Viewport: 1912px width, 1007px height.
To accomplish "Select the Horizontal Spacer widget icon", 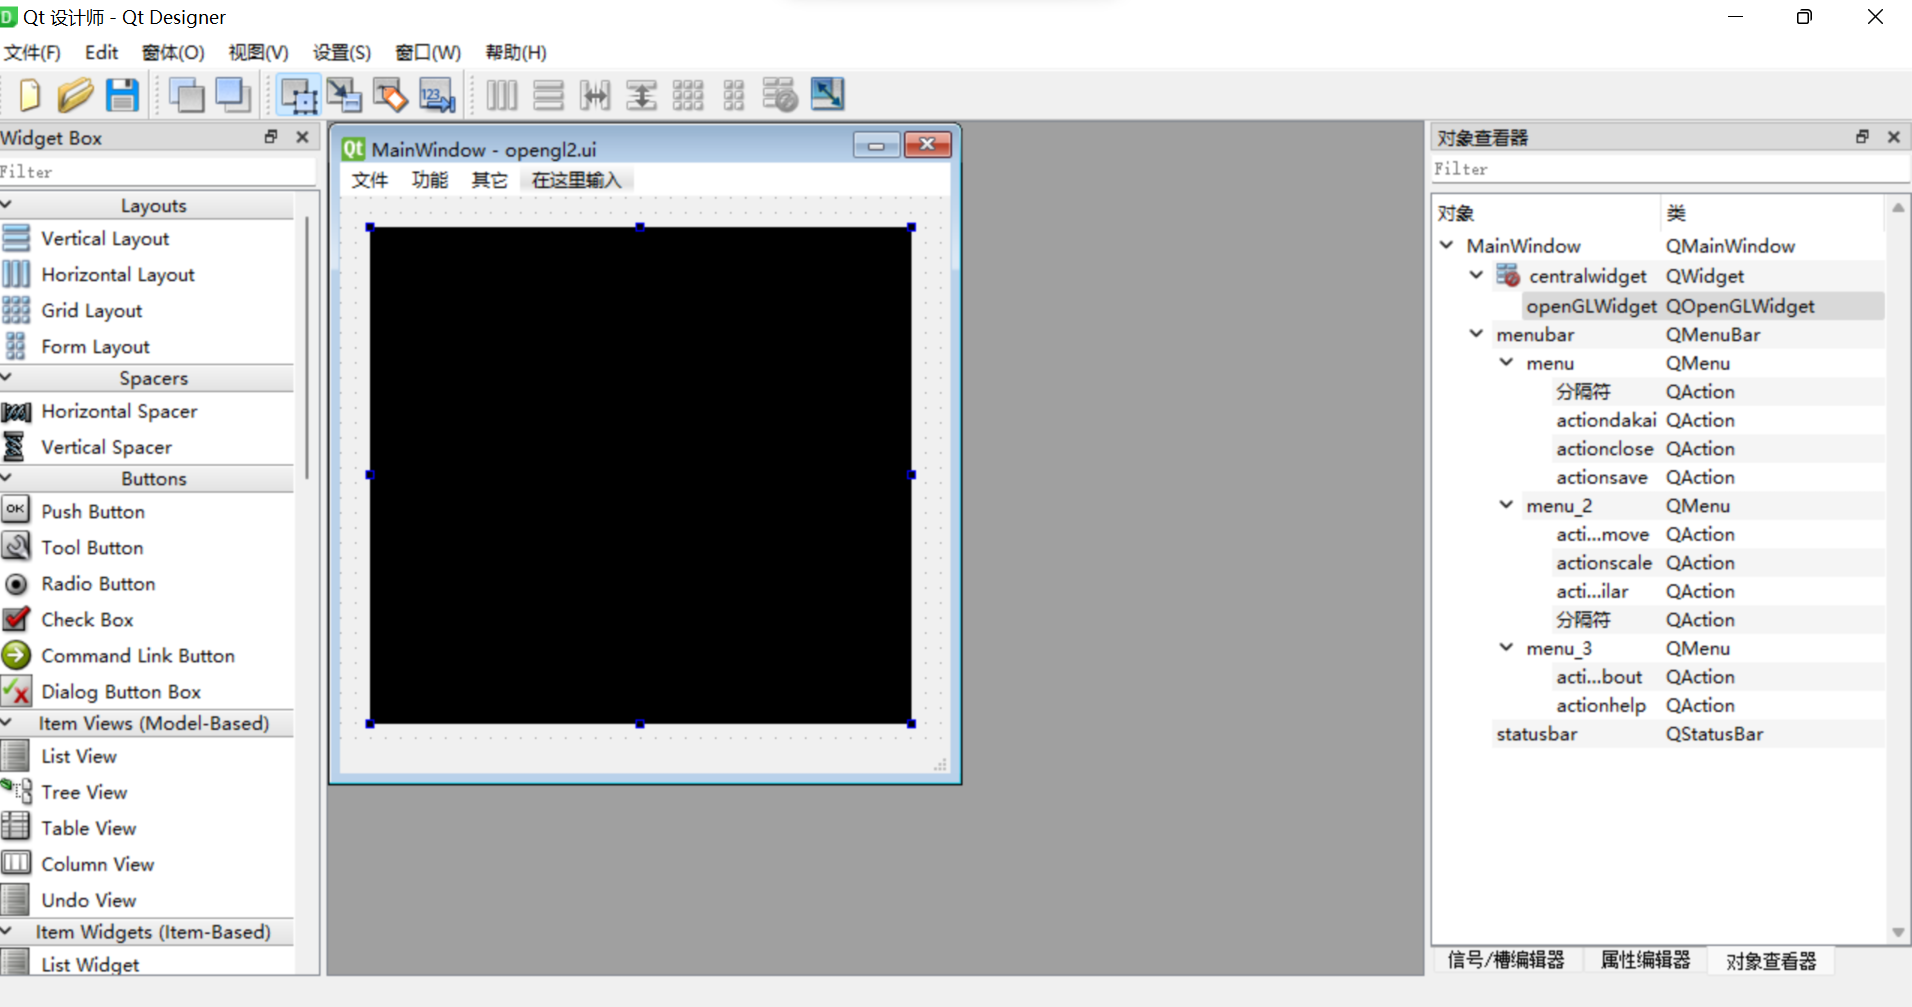I will click(16, 411).
